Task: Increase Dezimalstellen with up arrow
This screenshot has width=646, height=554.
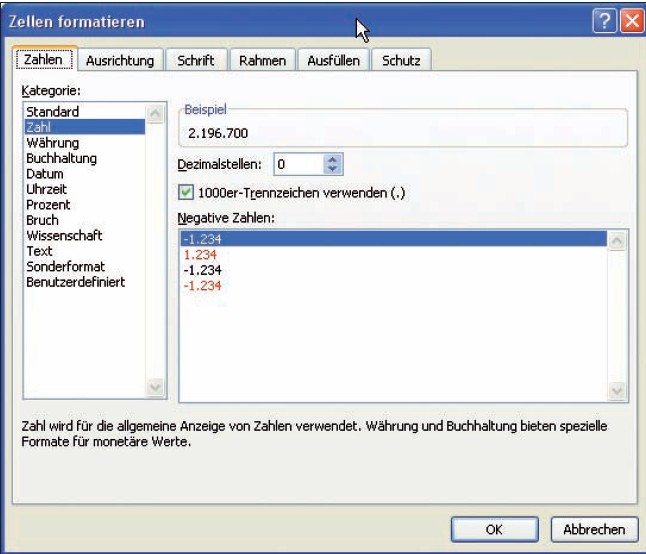Action: click(332, 159)
